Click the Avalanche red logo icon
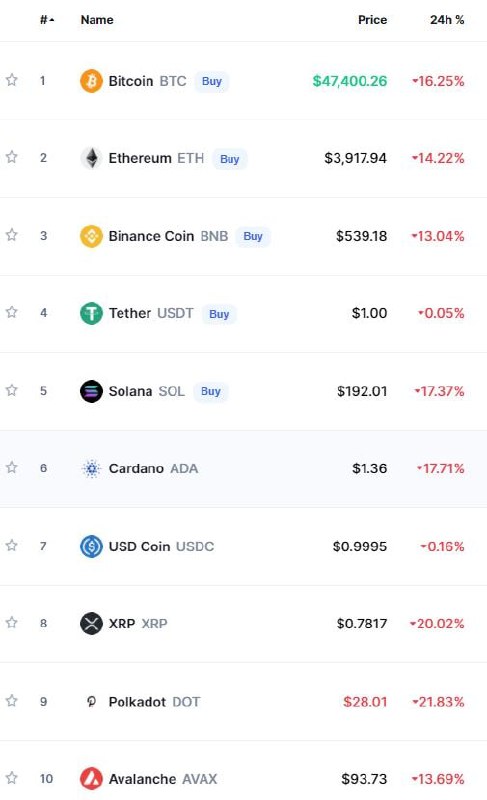This screenshot has height=800, width=487. [x=91, y=779]
